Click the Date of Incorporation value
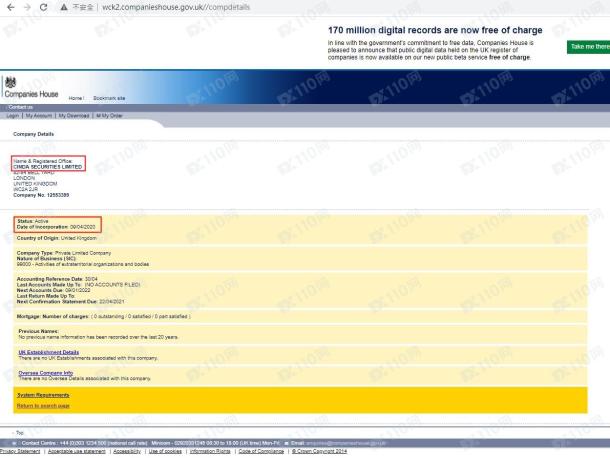The width and height of the screenshot is (610, 458). coord(82,227)
